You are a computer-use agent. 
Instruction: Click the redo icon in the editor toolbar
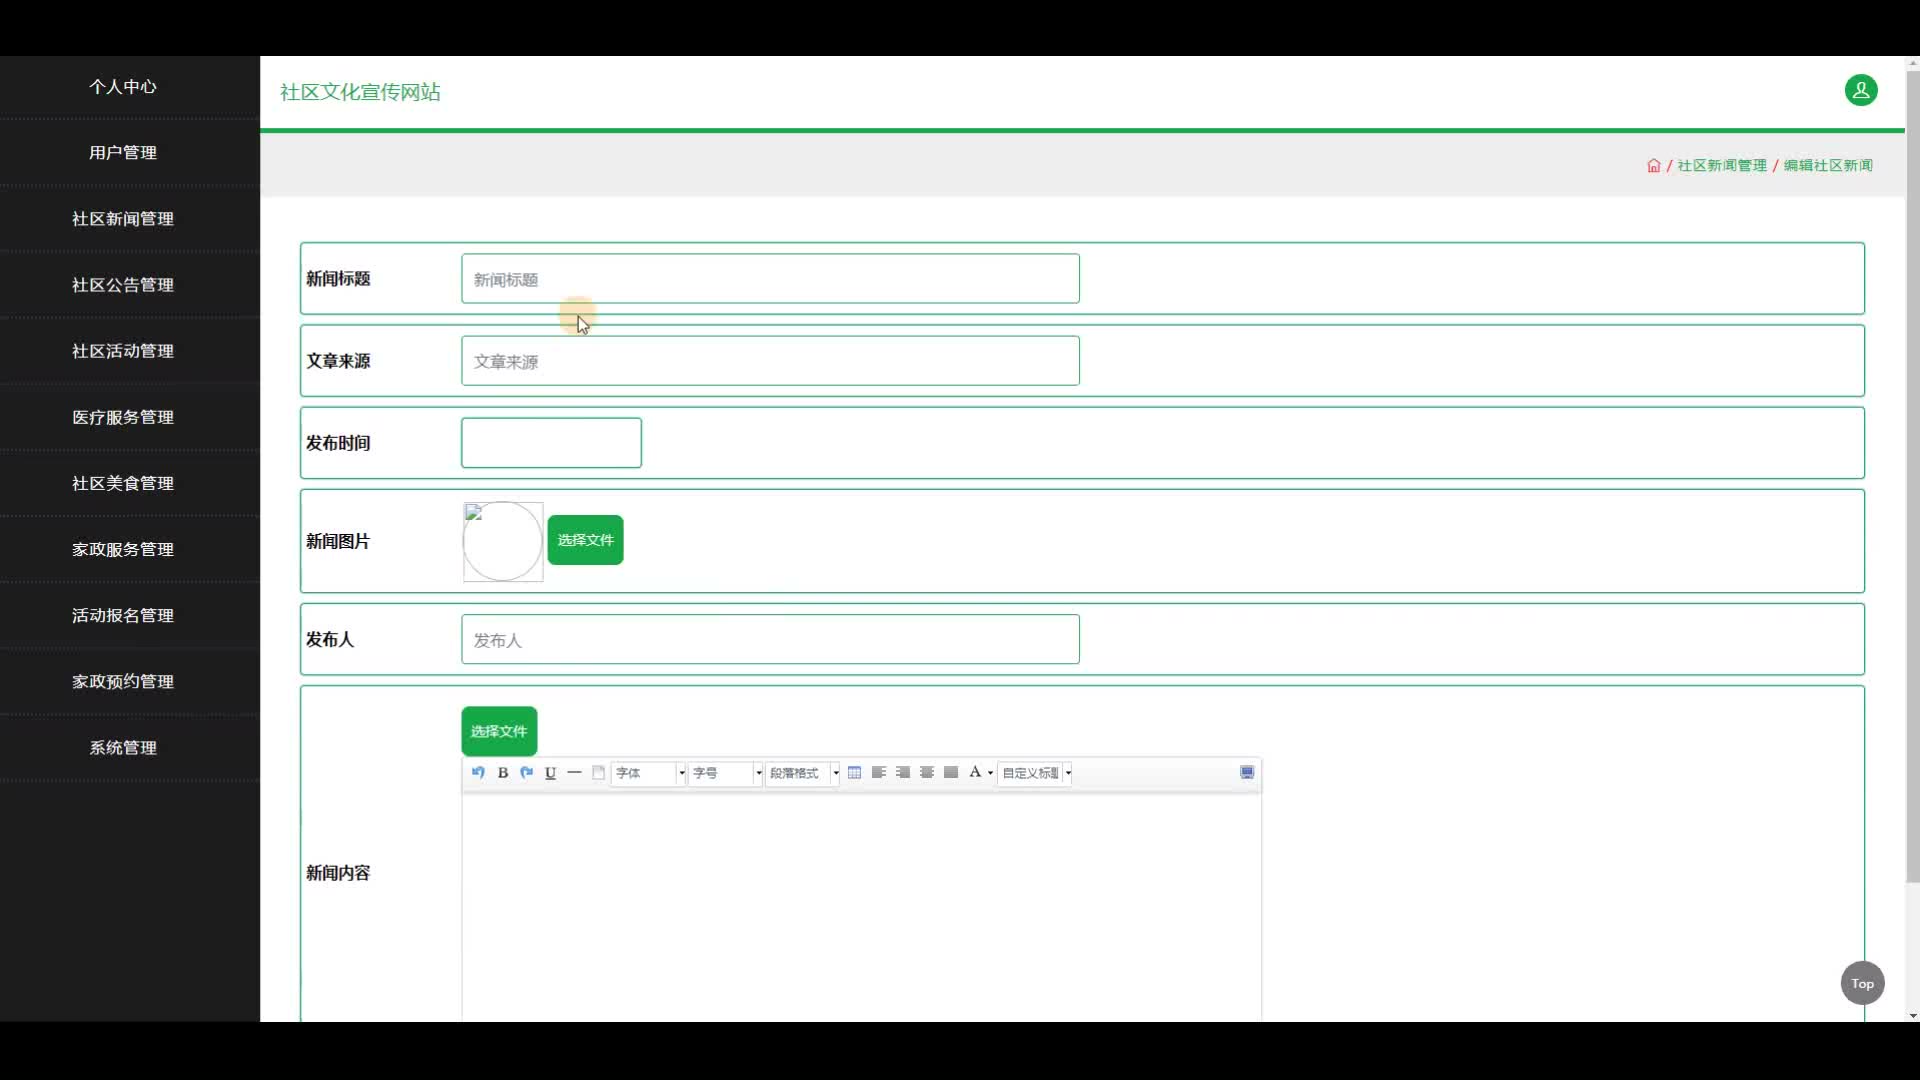[x=526, y=772]
